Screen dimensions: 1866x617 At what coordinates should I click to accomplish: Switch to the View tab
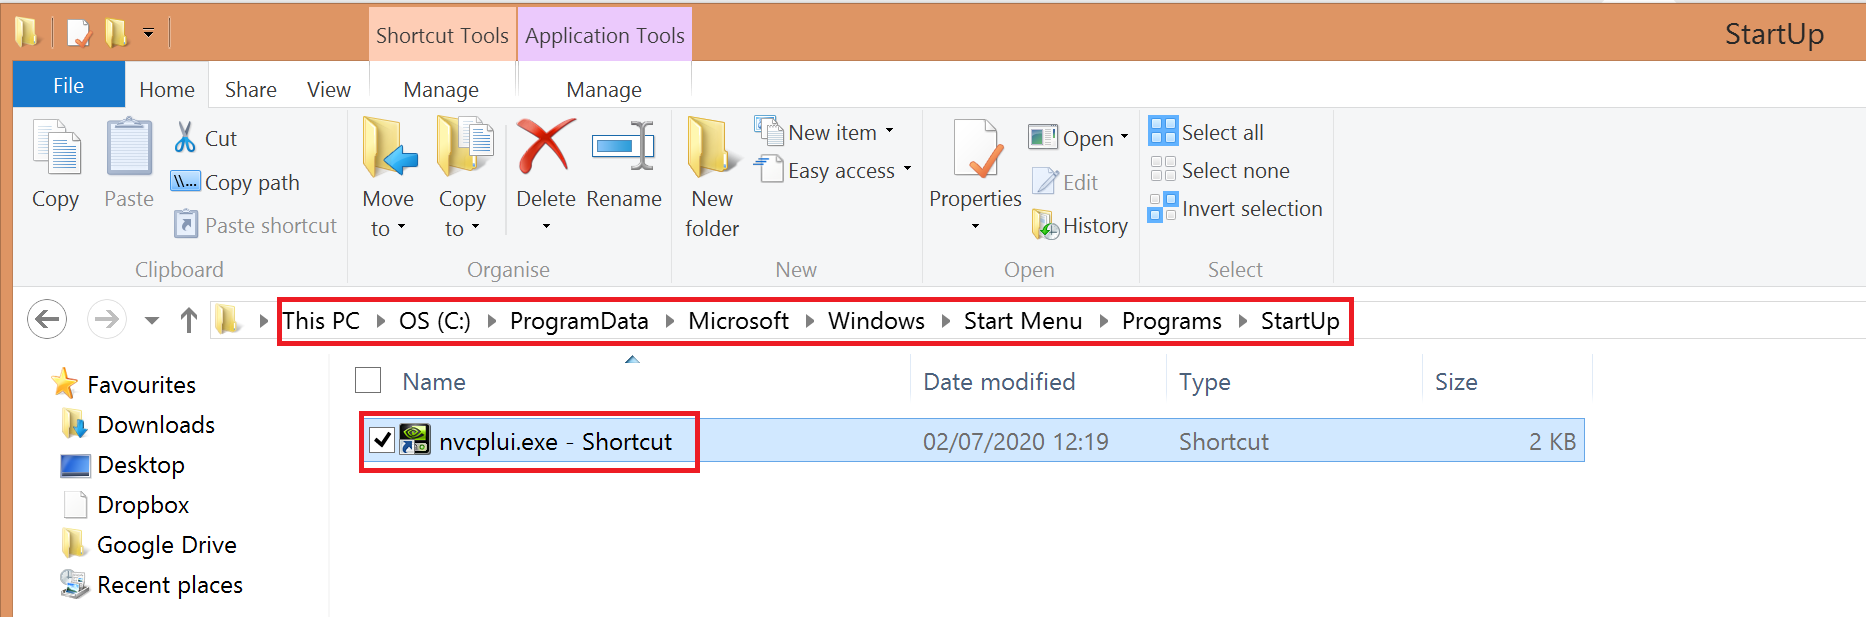tap(329, 89)
